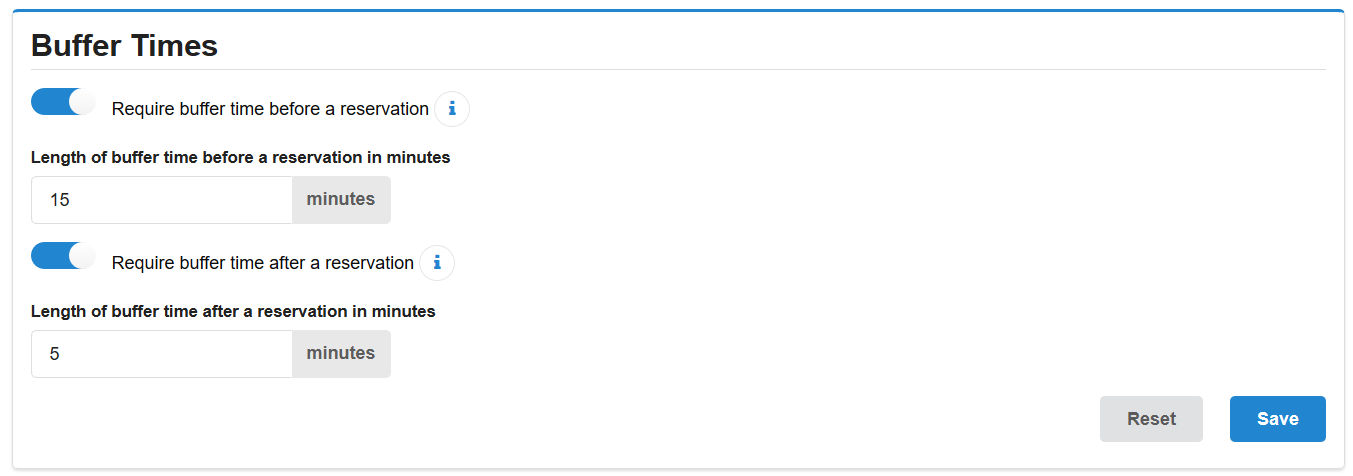The height and width of the screenshot is (476, 1353).
Task: Disable buffer time before a reservation
Action: pyautogui.click(x=63, y=102)
